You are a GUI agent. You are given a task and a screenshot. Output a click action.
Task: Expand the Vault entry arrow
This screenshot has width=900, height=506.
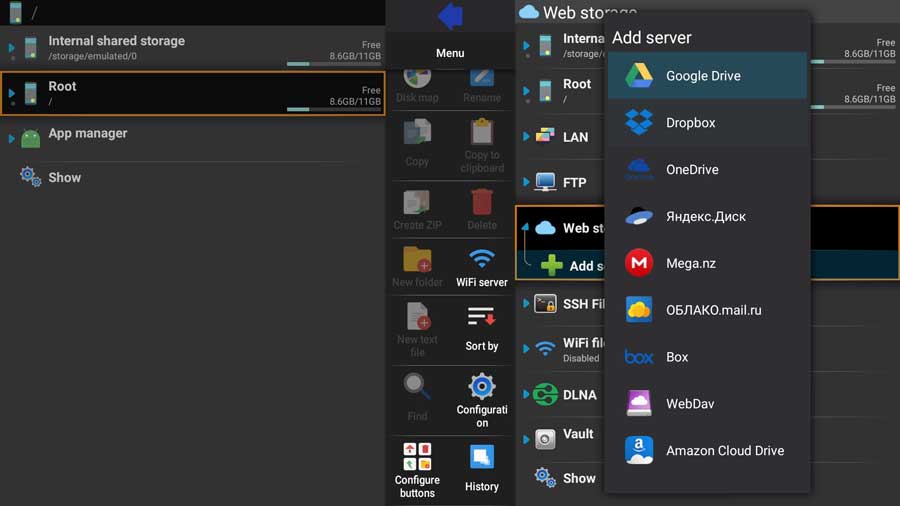(526, 439)
